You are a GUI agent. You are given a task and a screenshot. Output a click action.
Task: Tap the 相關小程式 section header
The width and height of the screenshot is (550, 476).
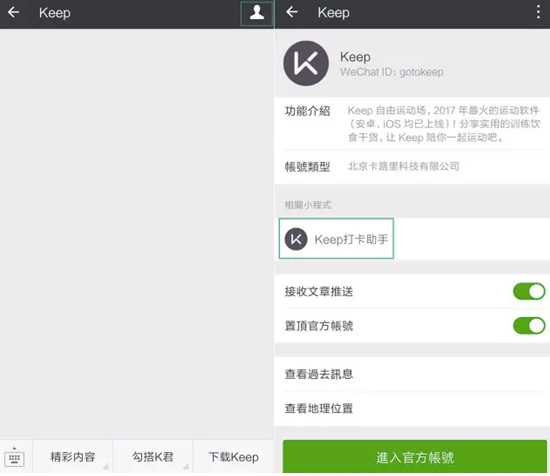coord(308,205)
